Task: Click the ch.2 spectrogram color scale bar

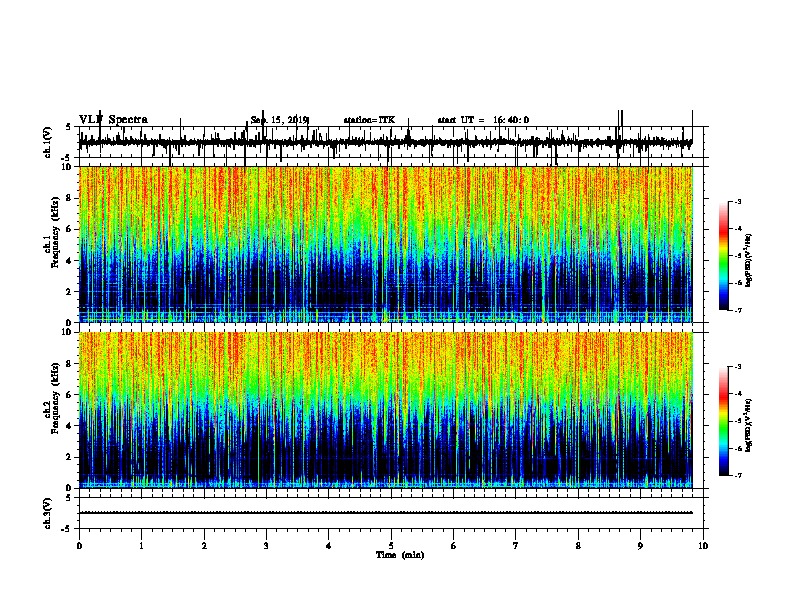Action: click(x=723, y=421)
